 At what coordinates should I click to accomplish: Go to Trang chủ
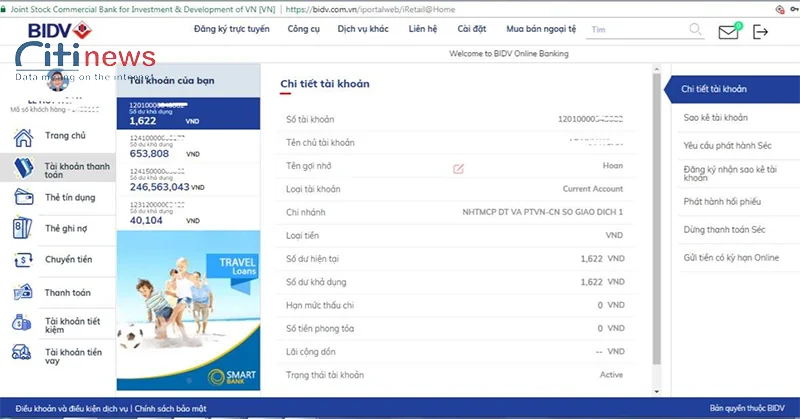[x=65, y=136]
